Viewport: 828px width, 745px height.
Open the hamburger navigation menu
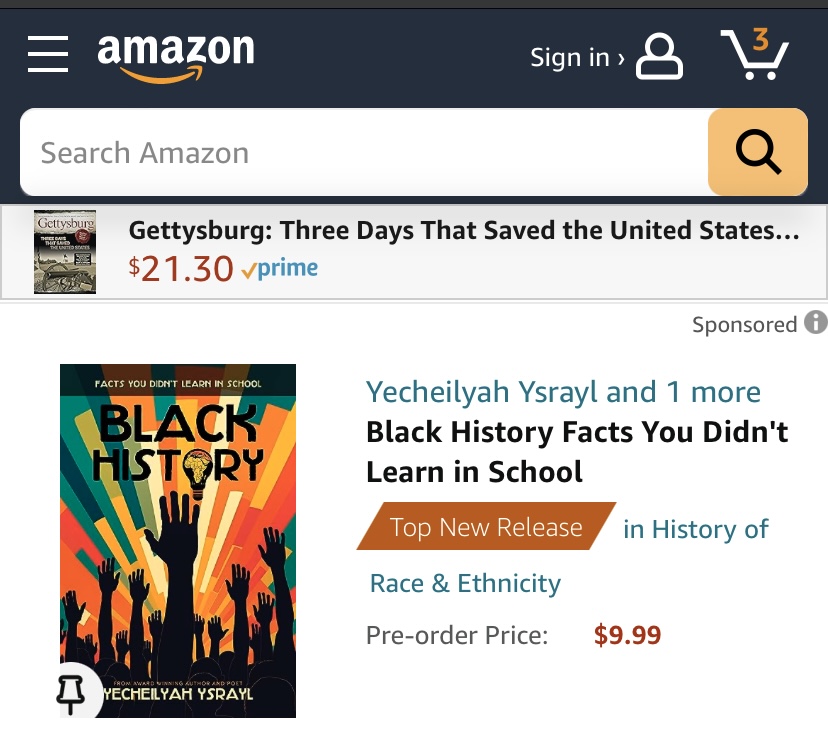click(x=48, y=53)
